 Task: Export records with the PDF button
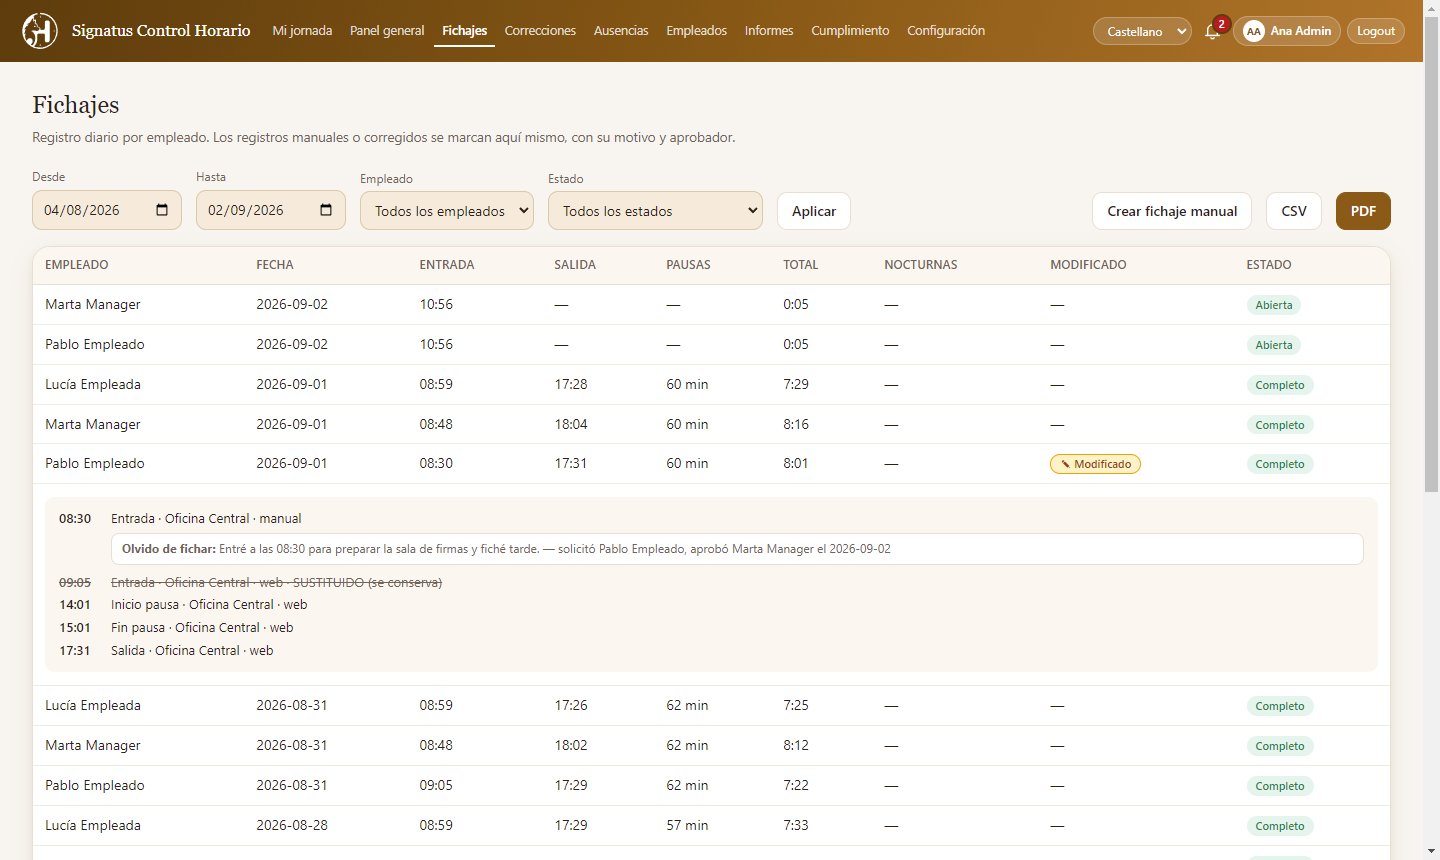coord(1363,211)
